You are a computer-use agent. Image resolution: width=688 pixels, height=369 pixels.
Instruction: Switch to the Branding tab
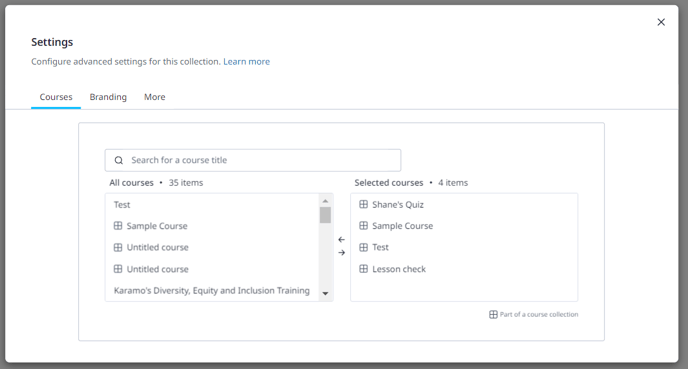click(108, 97)
